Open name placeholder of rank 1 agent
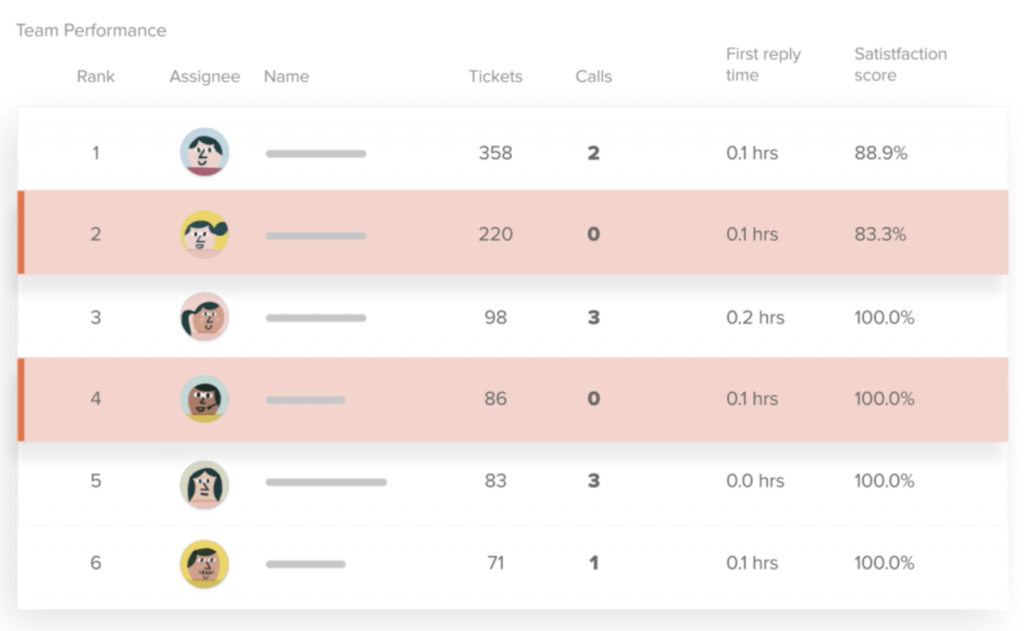 (x=316, y=154)
